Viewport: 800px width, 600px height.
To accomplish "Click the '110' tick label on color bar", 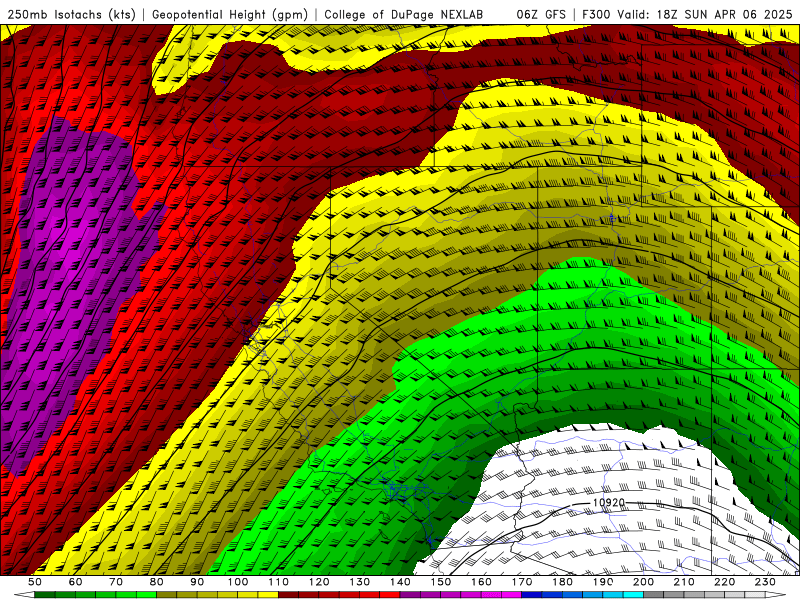I will coord(279,582).
